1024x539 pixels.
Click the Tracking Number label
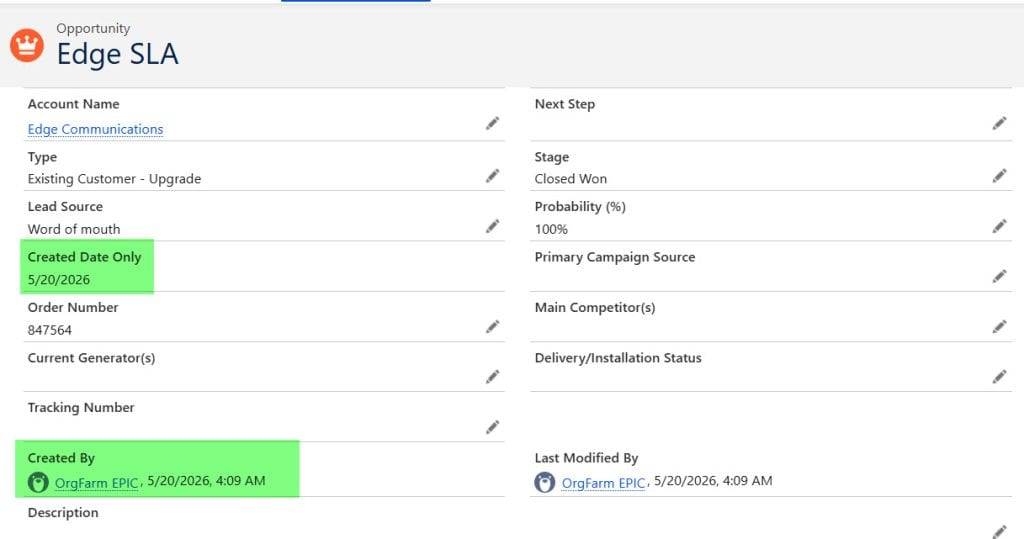coord(81,408)
